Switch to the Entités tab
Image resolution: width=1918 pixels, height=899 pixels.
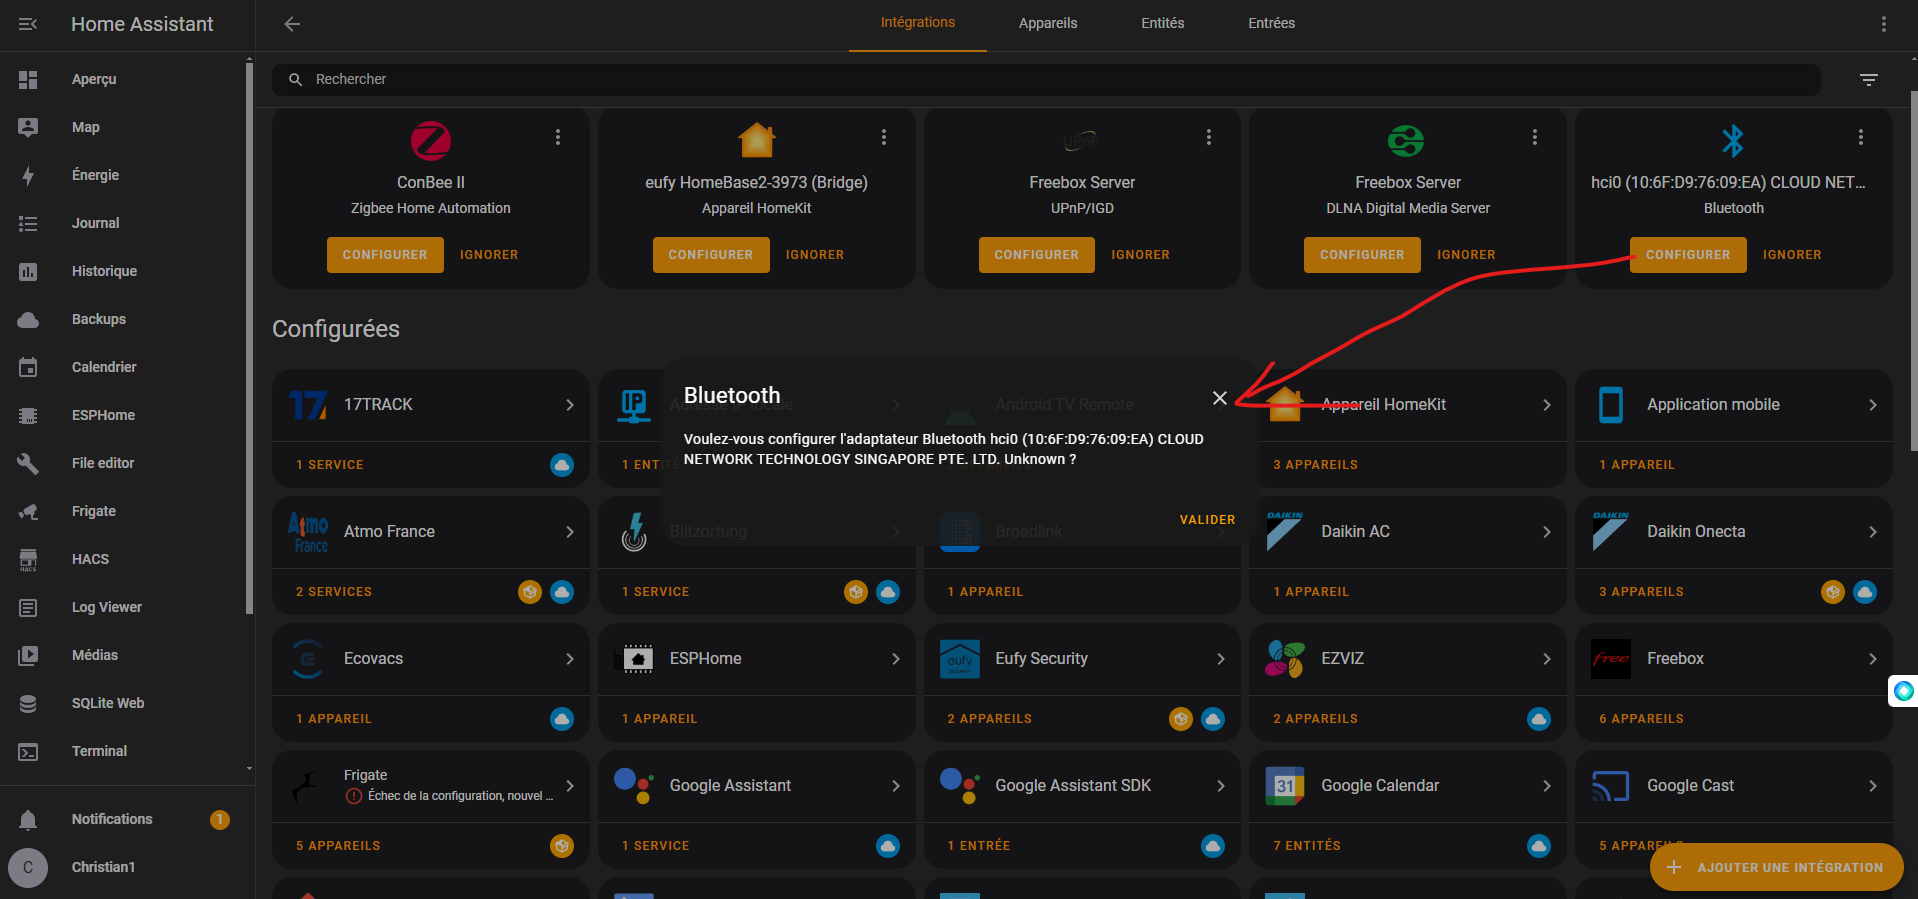pos(1163,23)
